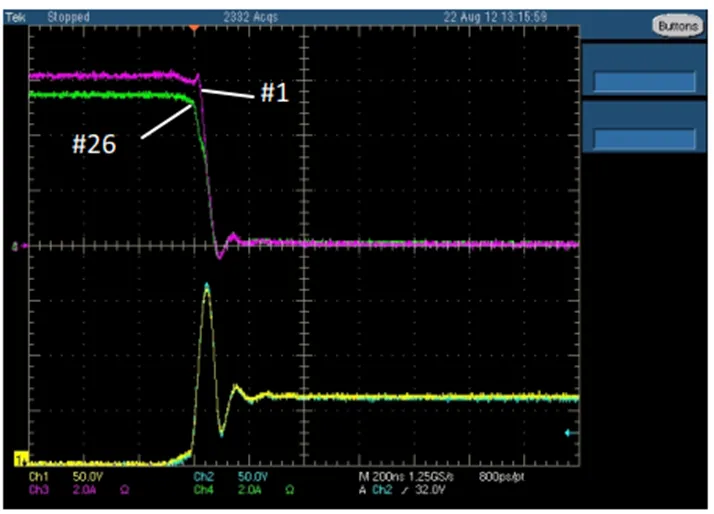The width and height of the screenshot is (714, 514).
Task: Click the Tek logo in the top bar
Action: [x=14, y=17]
